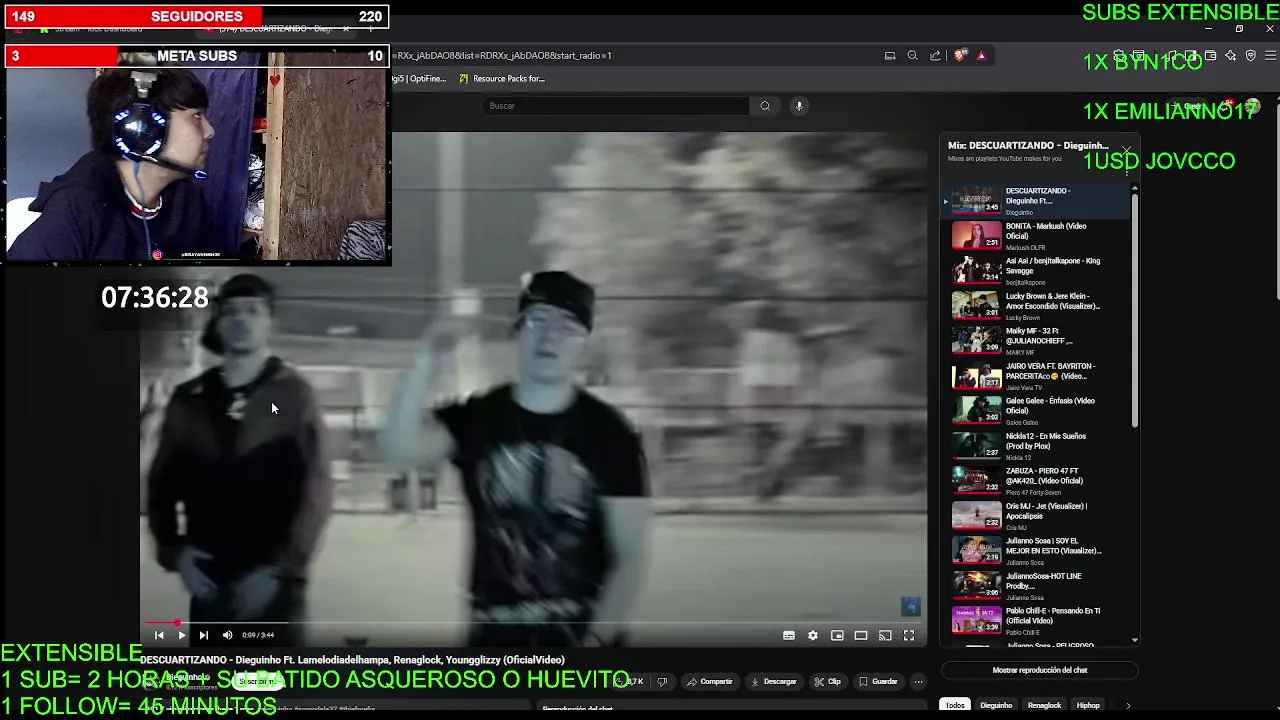Play 'Cris MJ - Jet (Visualizer)' video

coord(1038,516)
